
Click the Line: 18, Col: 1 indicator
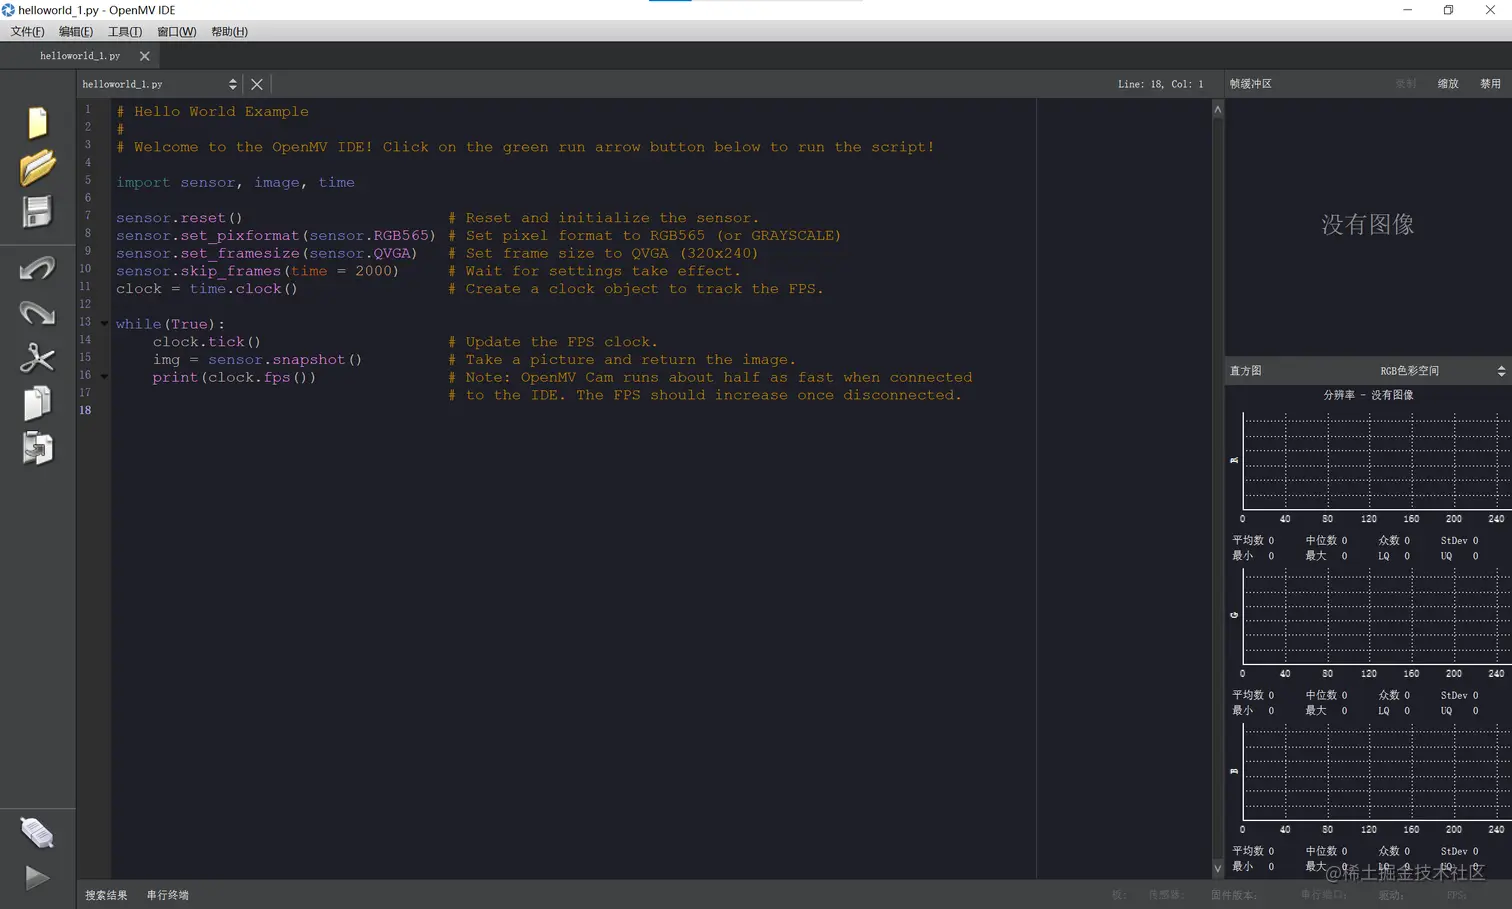pos(1161,84)
